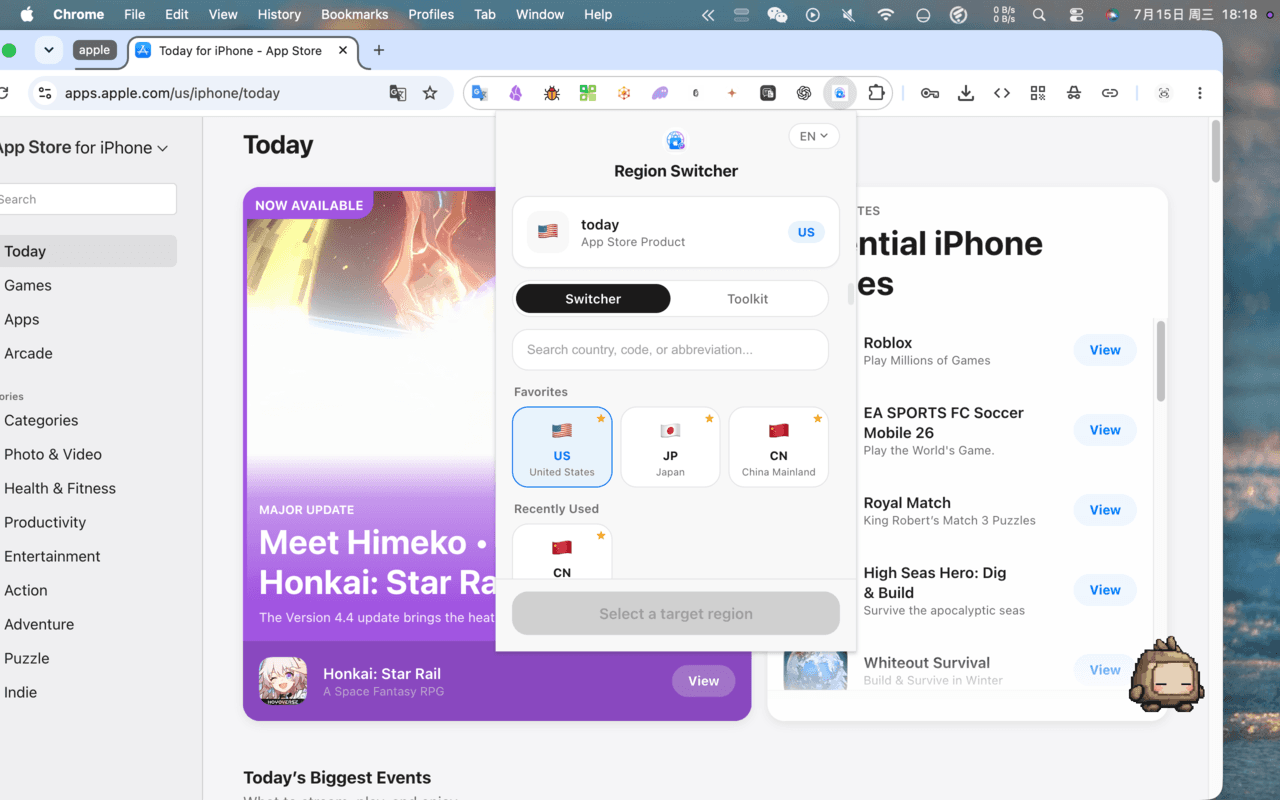Open the purple ghost extension icon
Screen dimensions: 1280x800
pyautogui.click(x=660, y=93)
